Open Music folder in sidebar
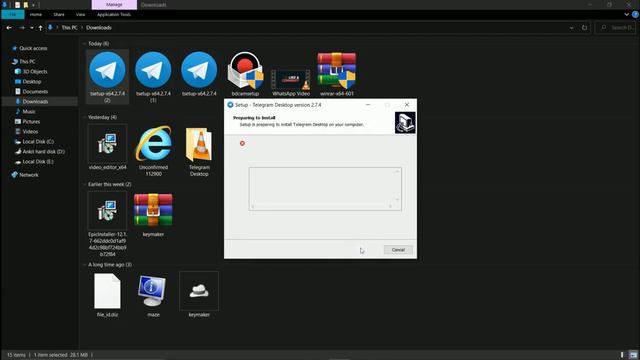Viewport: 640px width, 360px height. pos(25,112)
